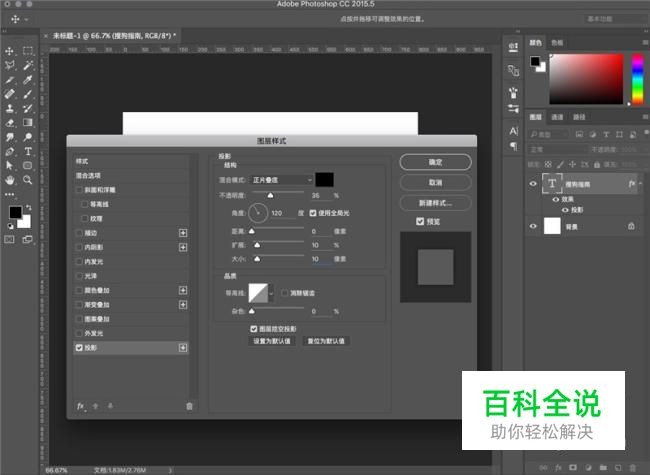Add another Drop Shadow with plus icon (投影 row)
The height and width of the screenshot is (475, 650).
(183, 348)
